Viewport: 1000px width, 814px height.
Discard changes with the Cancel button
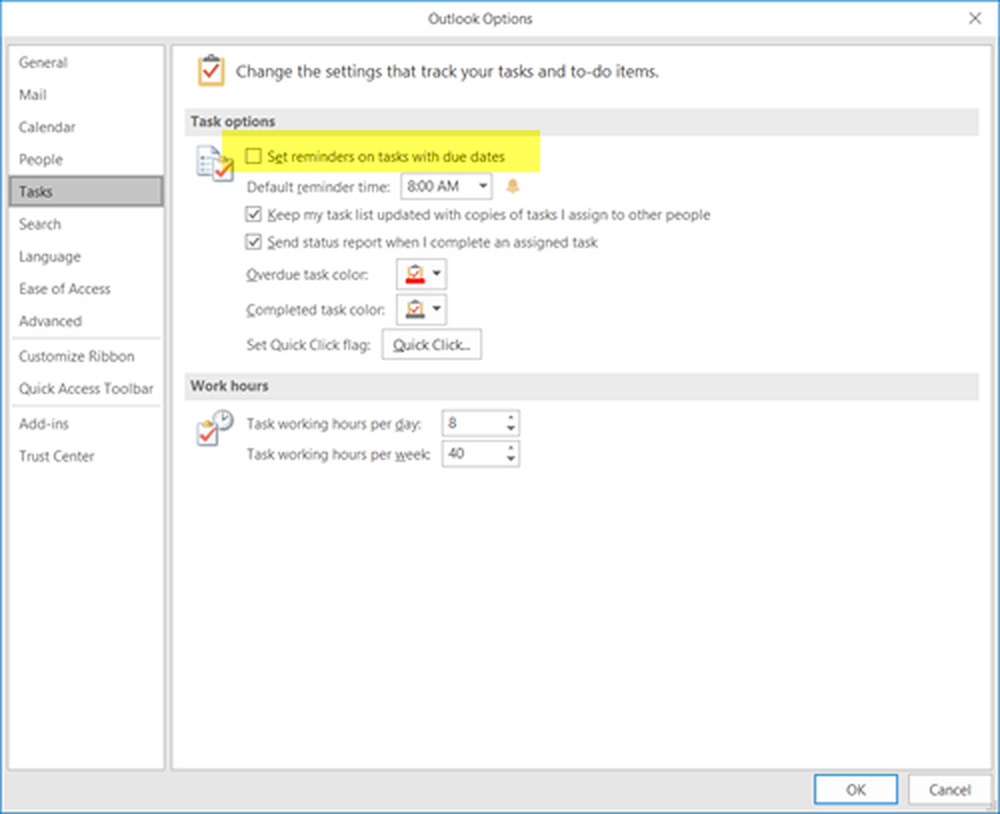(x=949, y=789)
